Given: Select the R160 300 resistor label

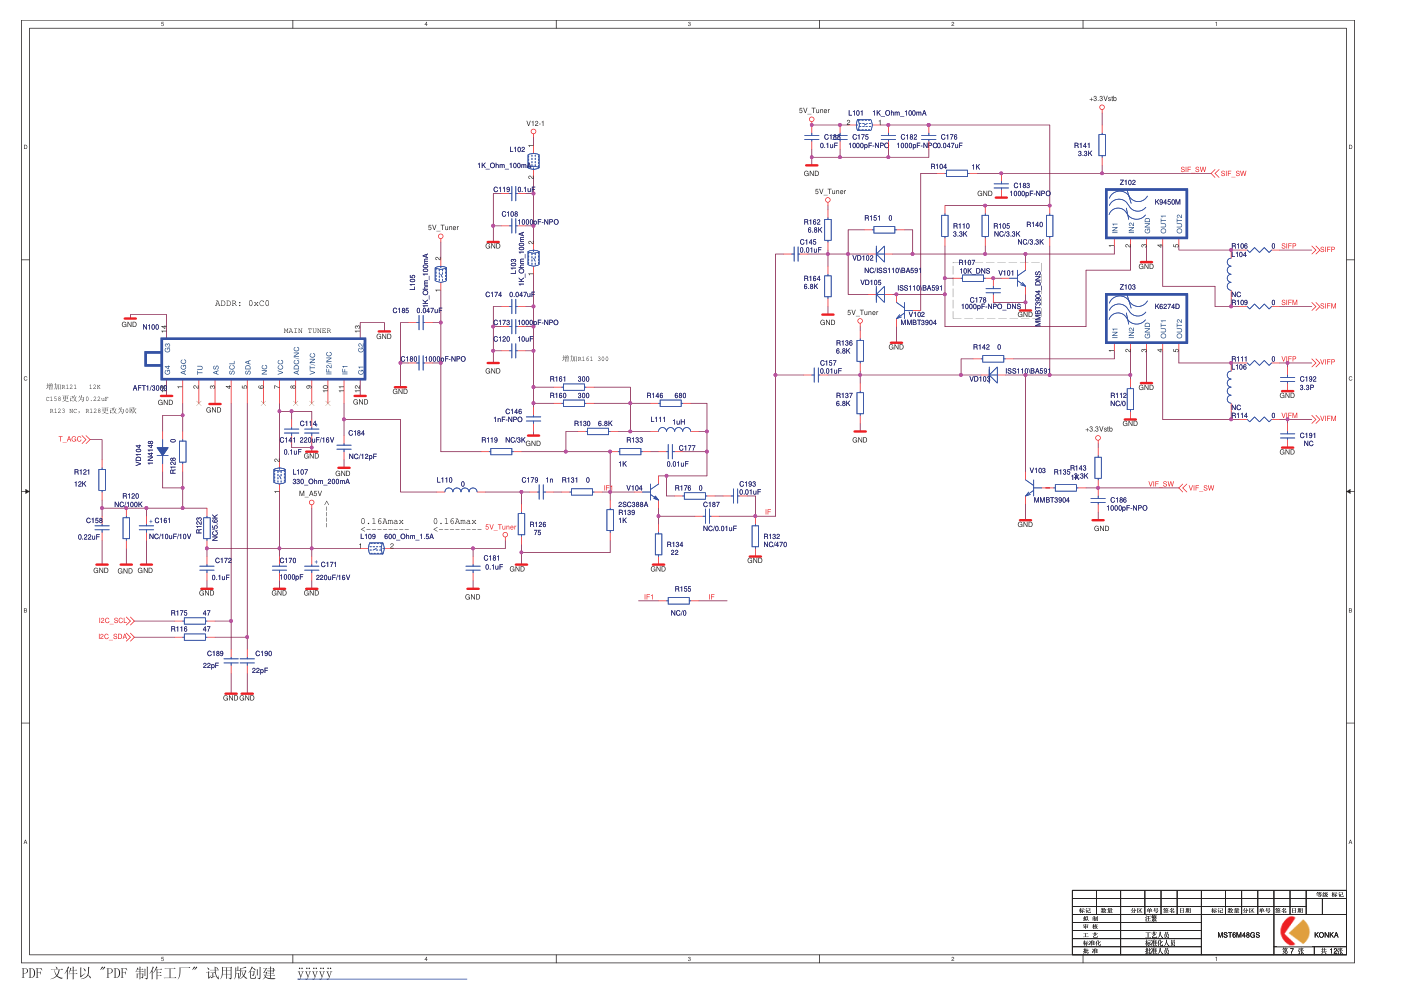Looking at the screenshot, I should click(x=569, y=395).
